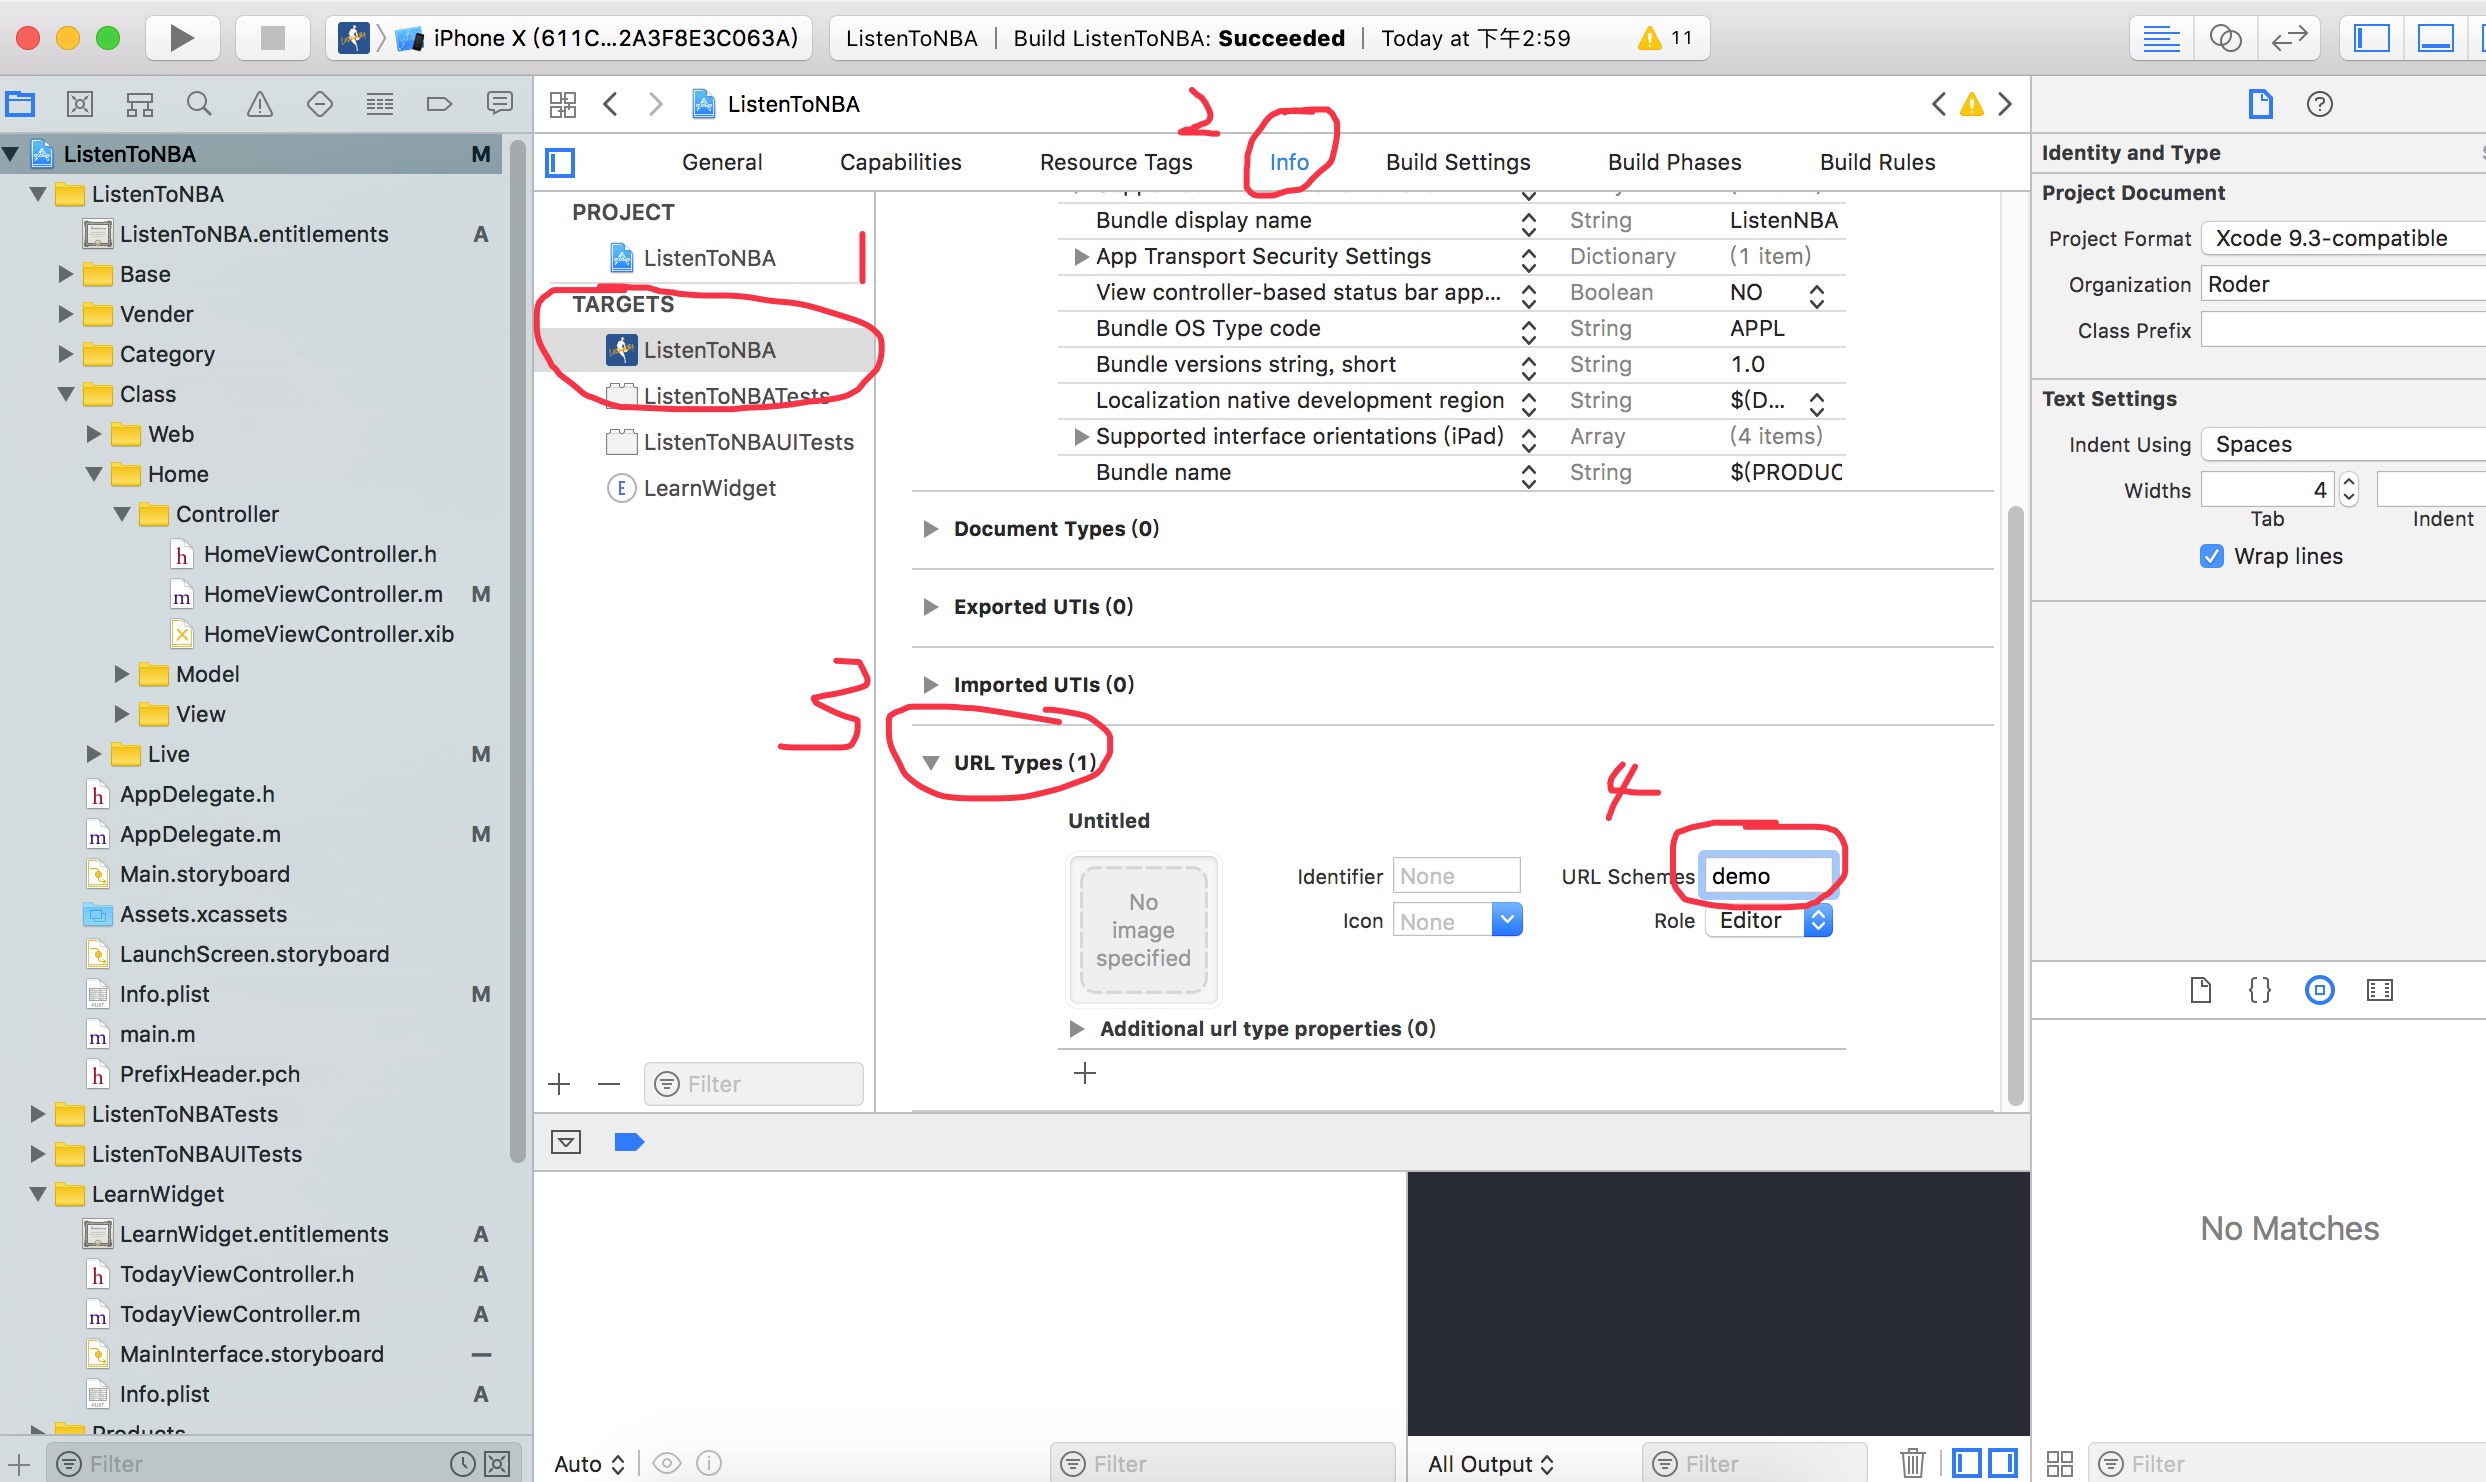Uncheck the Wrap lines checkbox
This screenshot has width=2486, height=1482.
coord(2211,556)
